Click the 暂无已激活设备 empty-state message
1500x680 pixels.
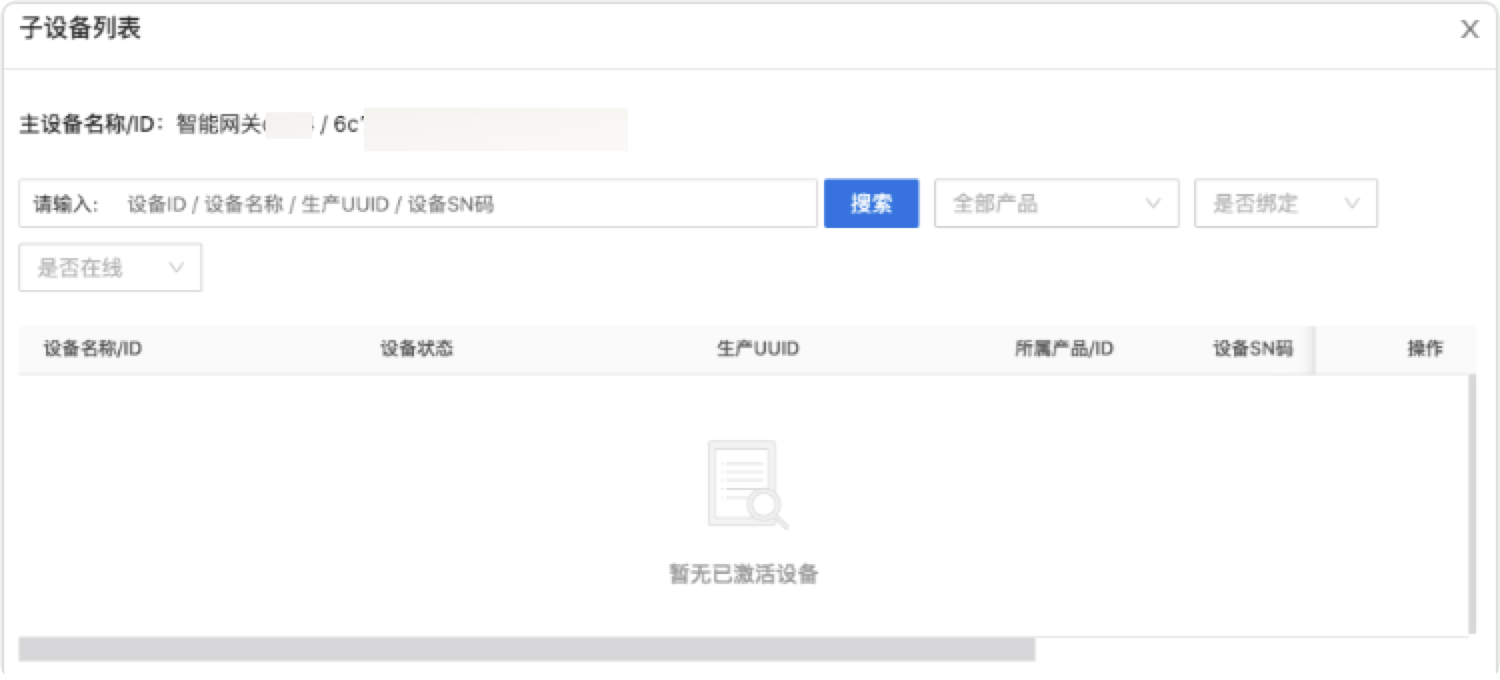742,574
